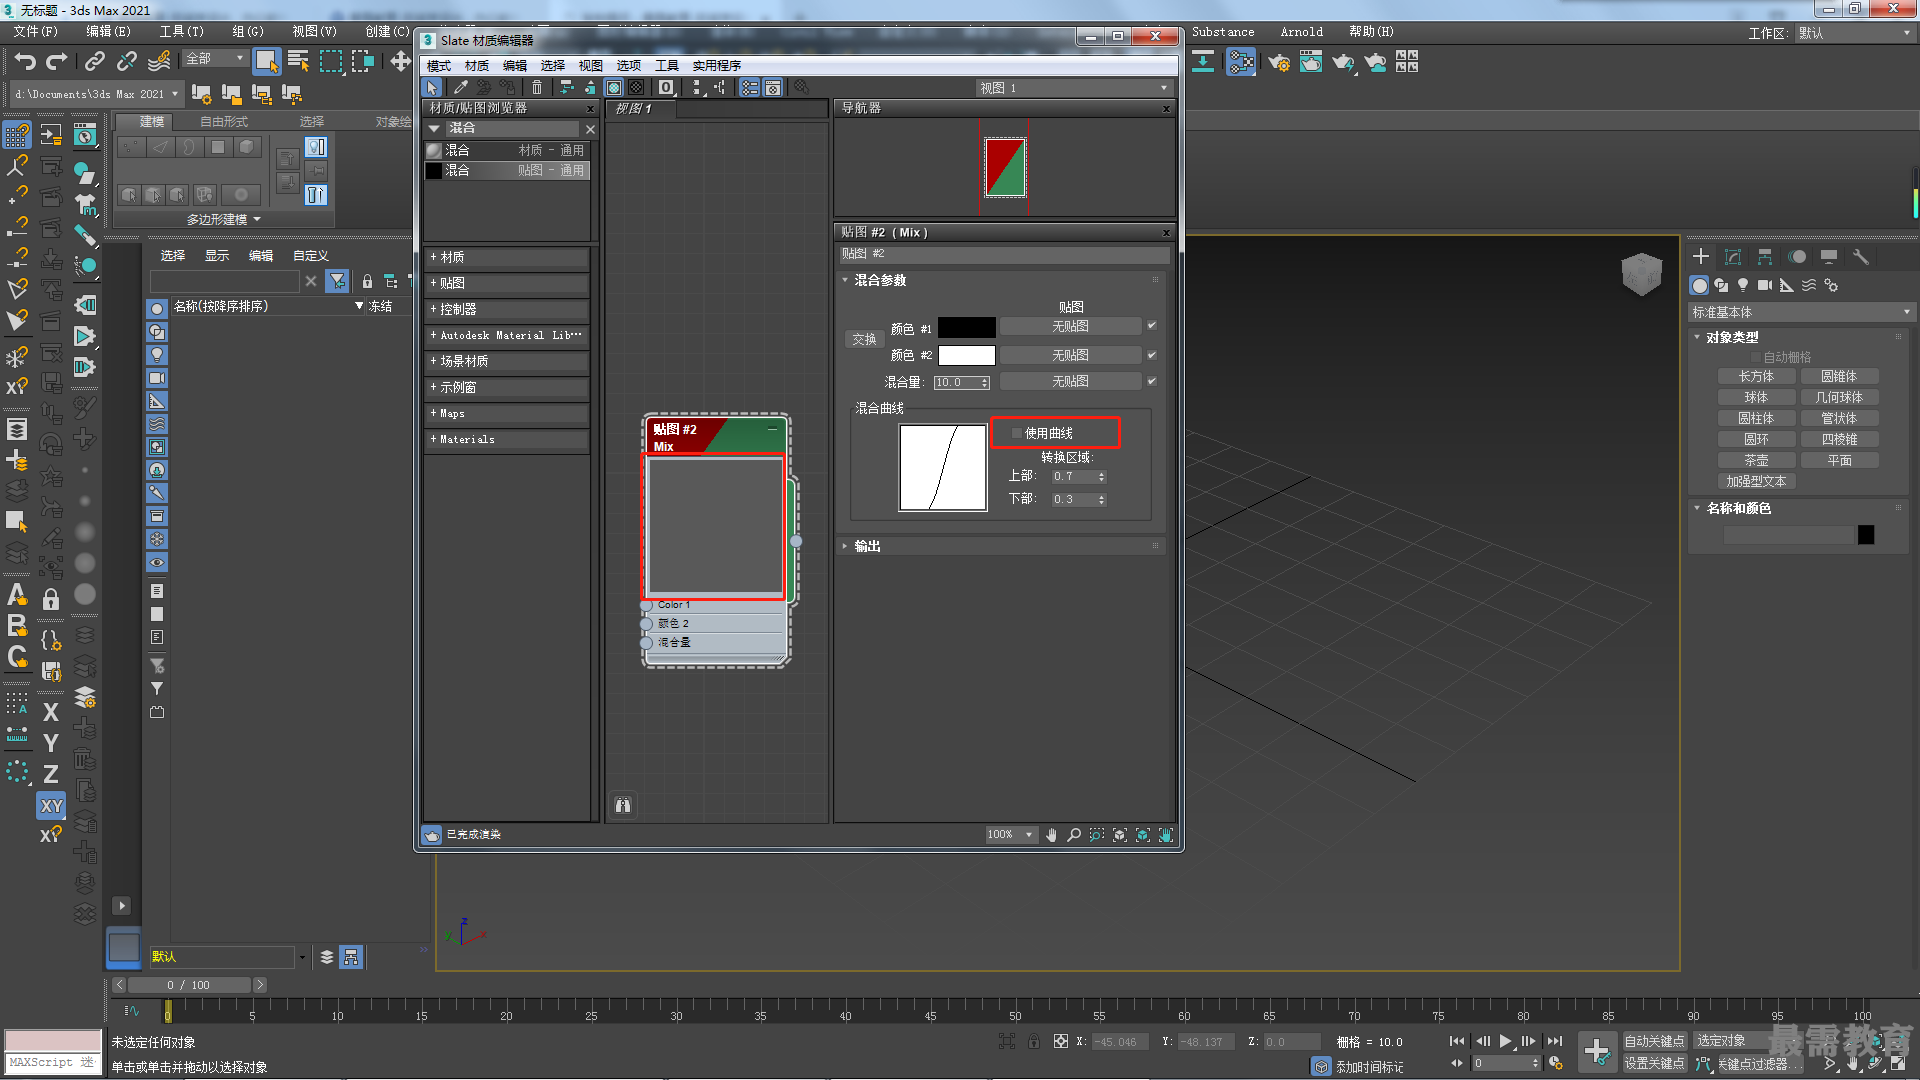Image resolution: width=1920 pixels, height=1080 pixels.
Task: Toggle the 自动栅格 checkbox
Action: (1755, 357)
